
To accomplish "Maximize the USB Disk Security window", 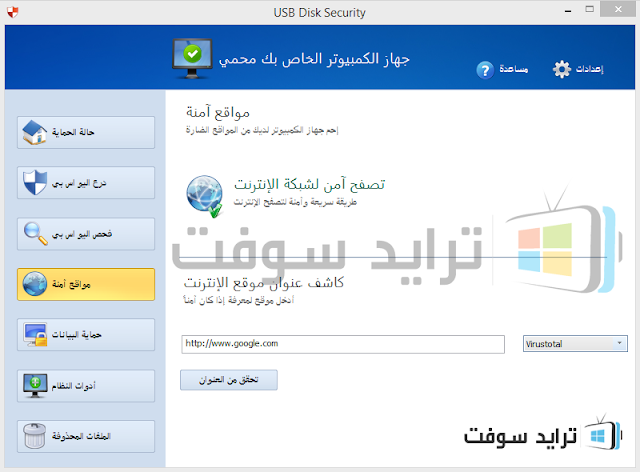I will (589, 9).
